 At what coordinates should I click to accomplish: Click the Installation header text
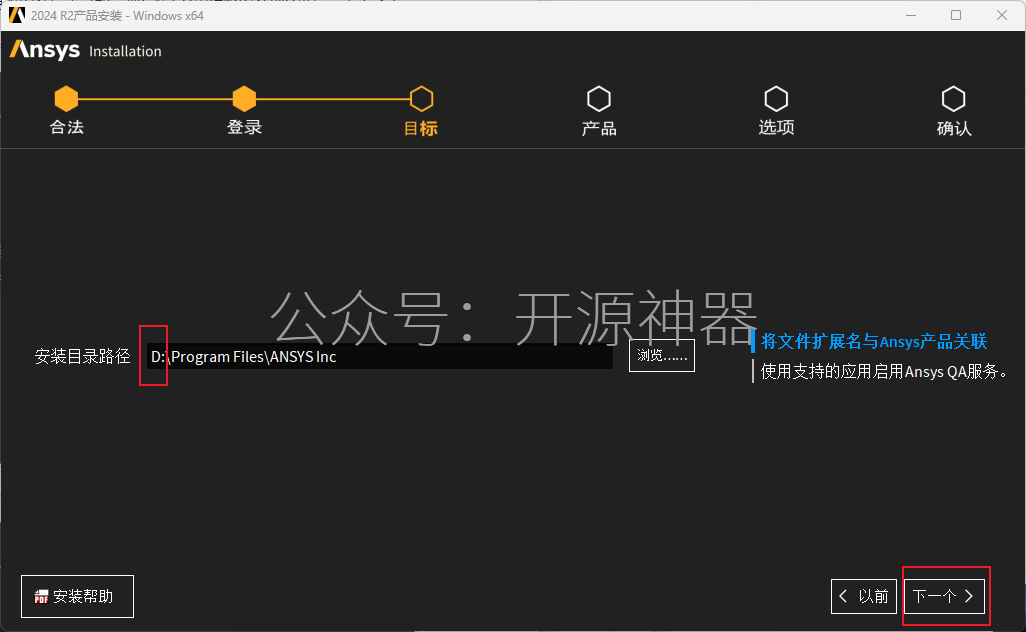125,51
